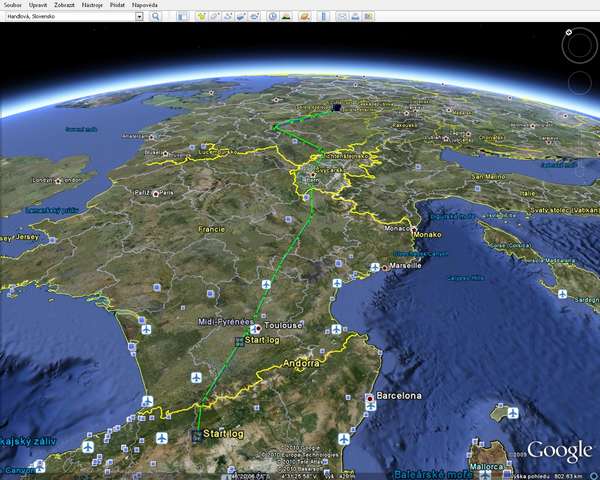Toggle historical imagery clock icon
This screenshot has width=600, height=480.
[272, 16]
